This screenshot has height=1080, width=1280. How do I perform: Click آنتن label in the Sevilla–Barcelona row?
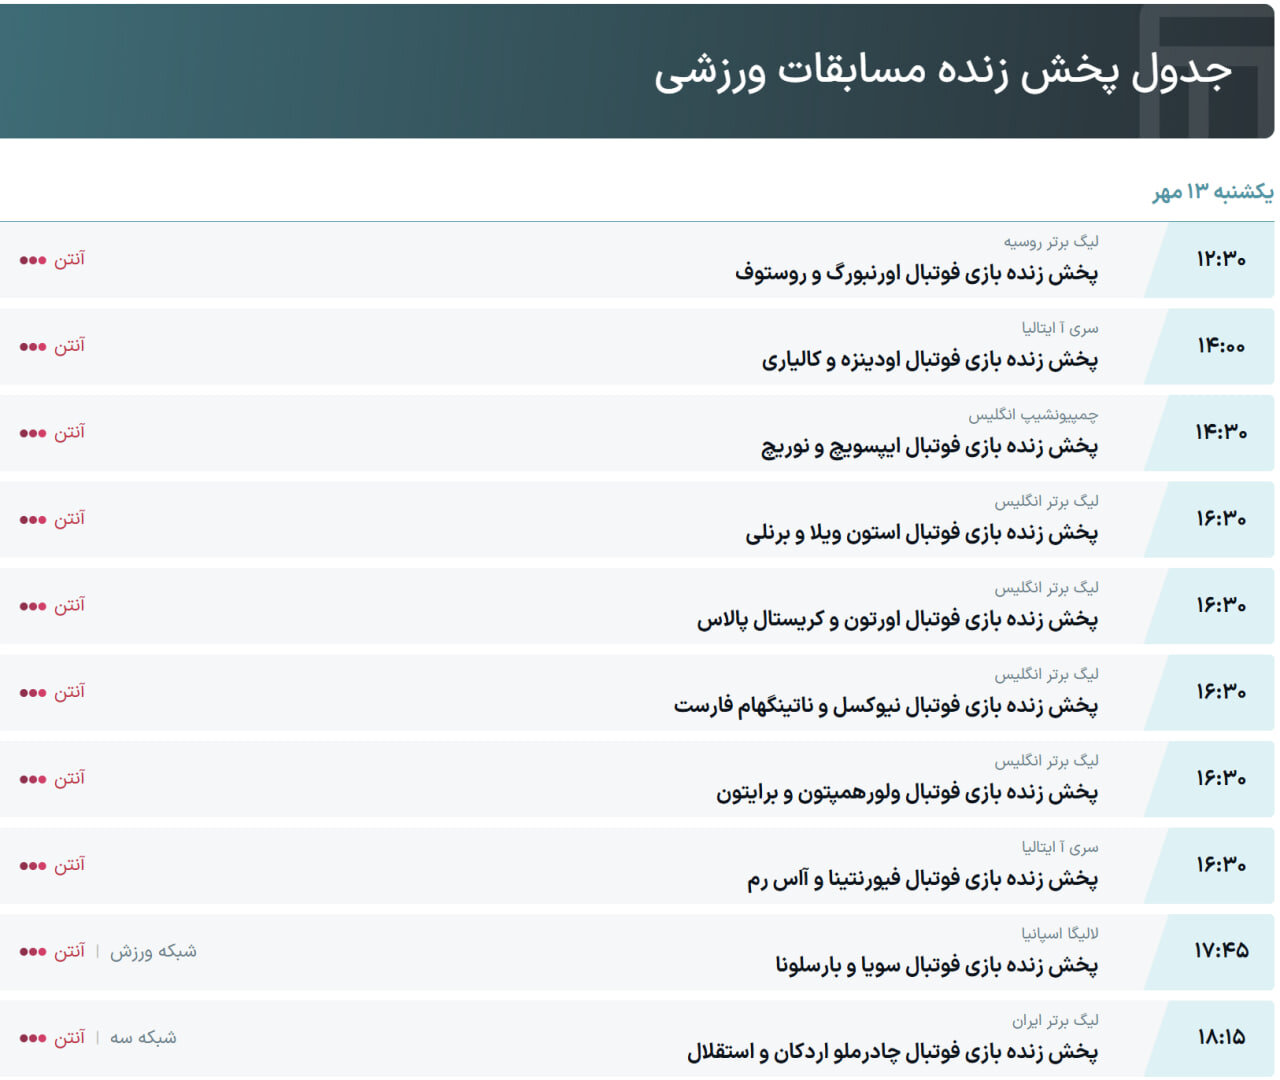click(69, 951)
